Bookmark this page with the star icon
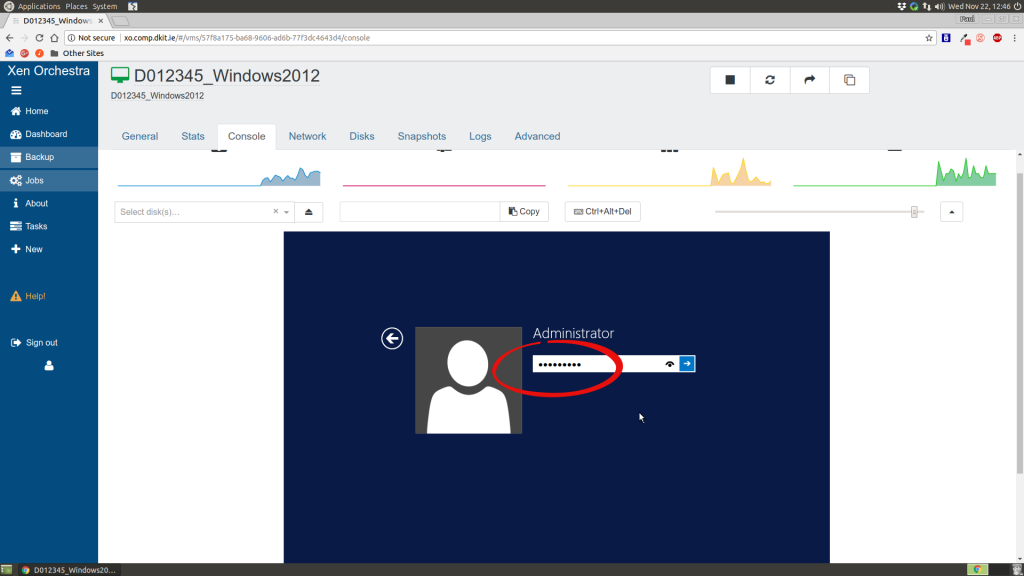Screen dimensions: 1024x576 pyautogui.click(x=929, y=38)
